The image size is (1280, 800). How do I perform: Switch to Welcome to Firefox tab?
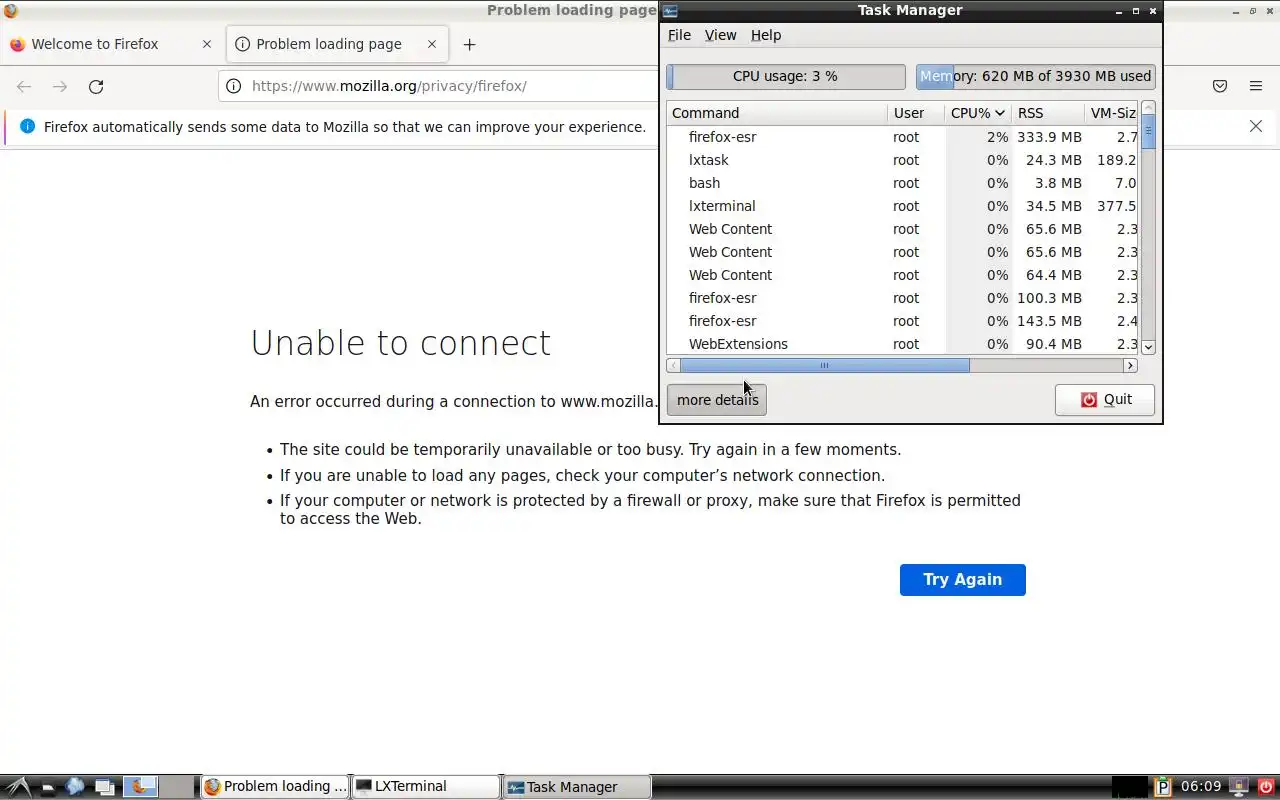point(110,44)
